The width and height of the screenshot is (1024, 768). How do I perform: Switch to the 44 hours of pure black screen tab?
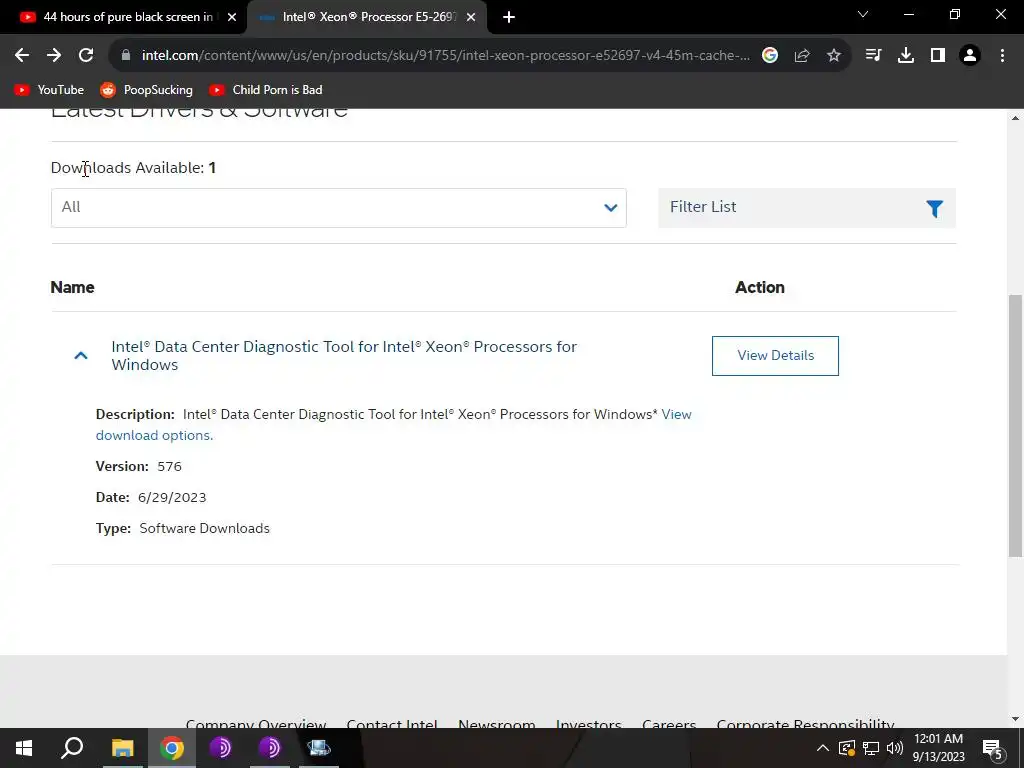click(129, 18)
